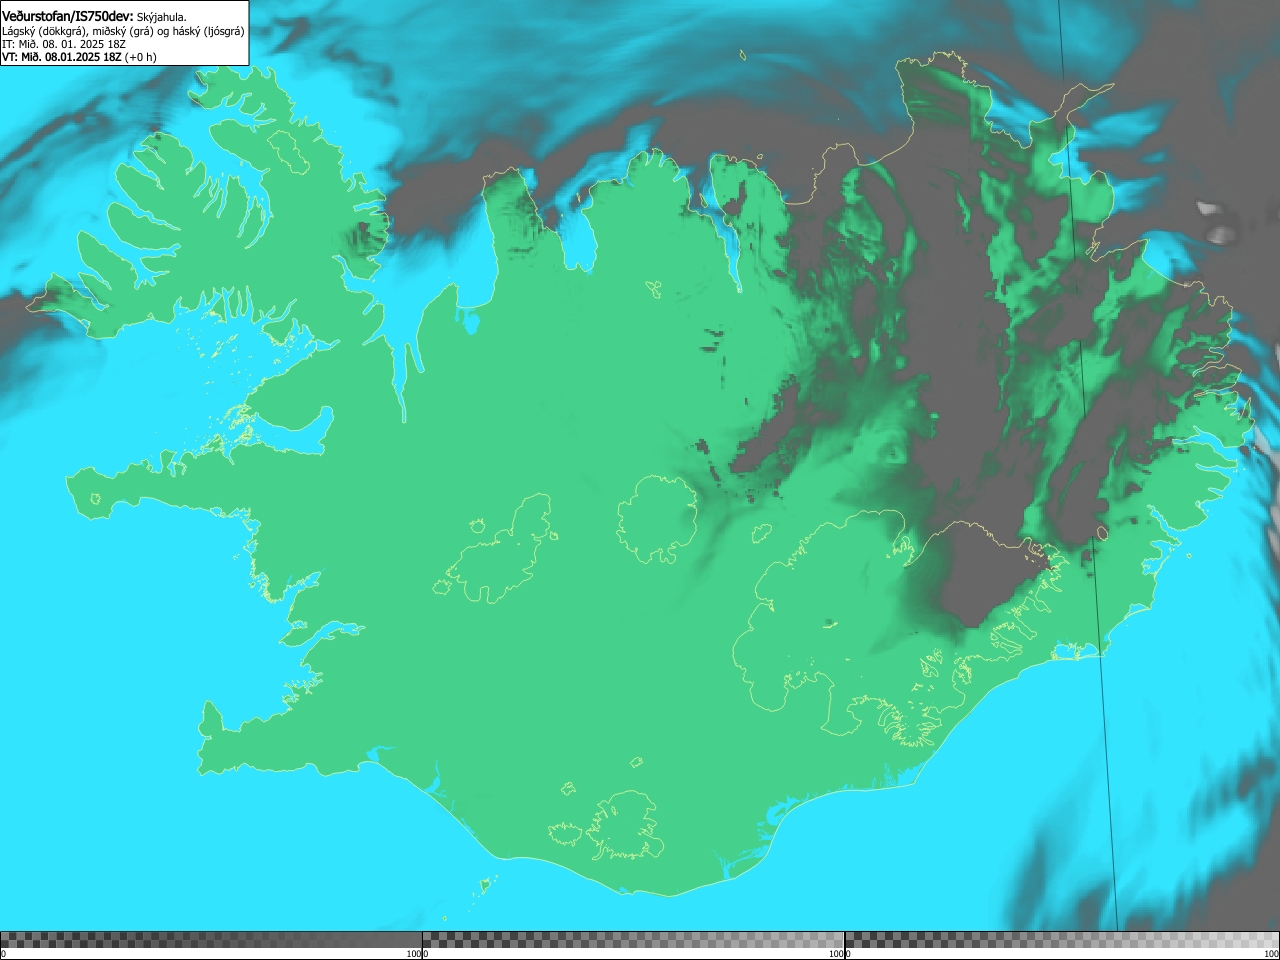Click the 'Veðurstofan/IS750dev: Skýjahula.' title text

[x=94, y=16]
